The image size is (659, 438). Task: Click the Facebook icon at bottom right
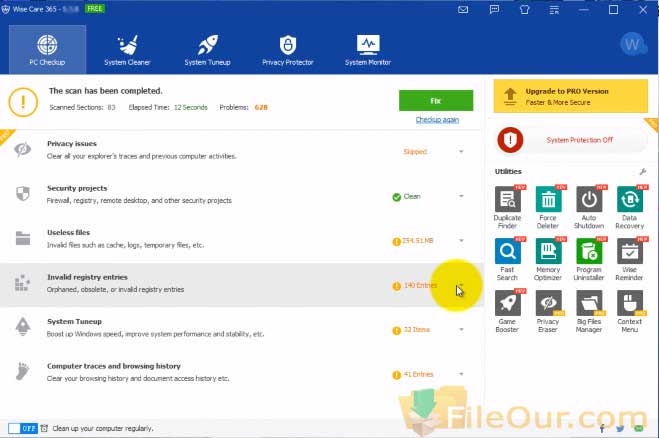602,429
